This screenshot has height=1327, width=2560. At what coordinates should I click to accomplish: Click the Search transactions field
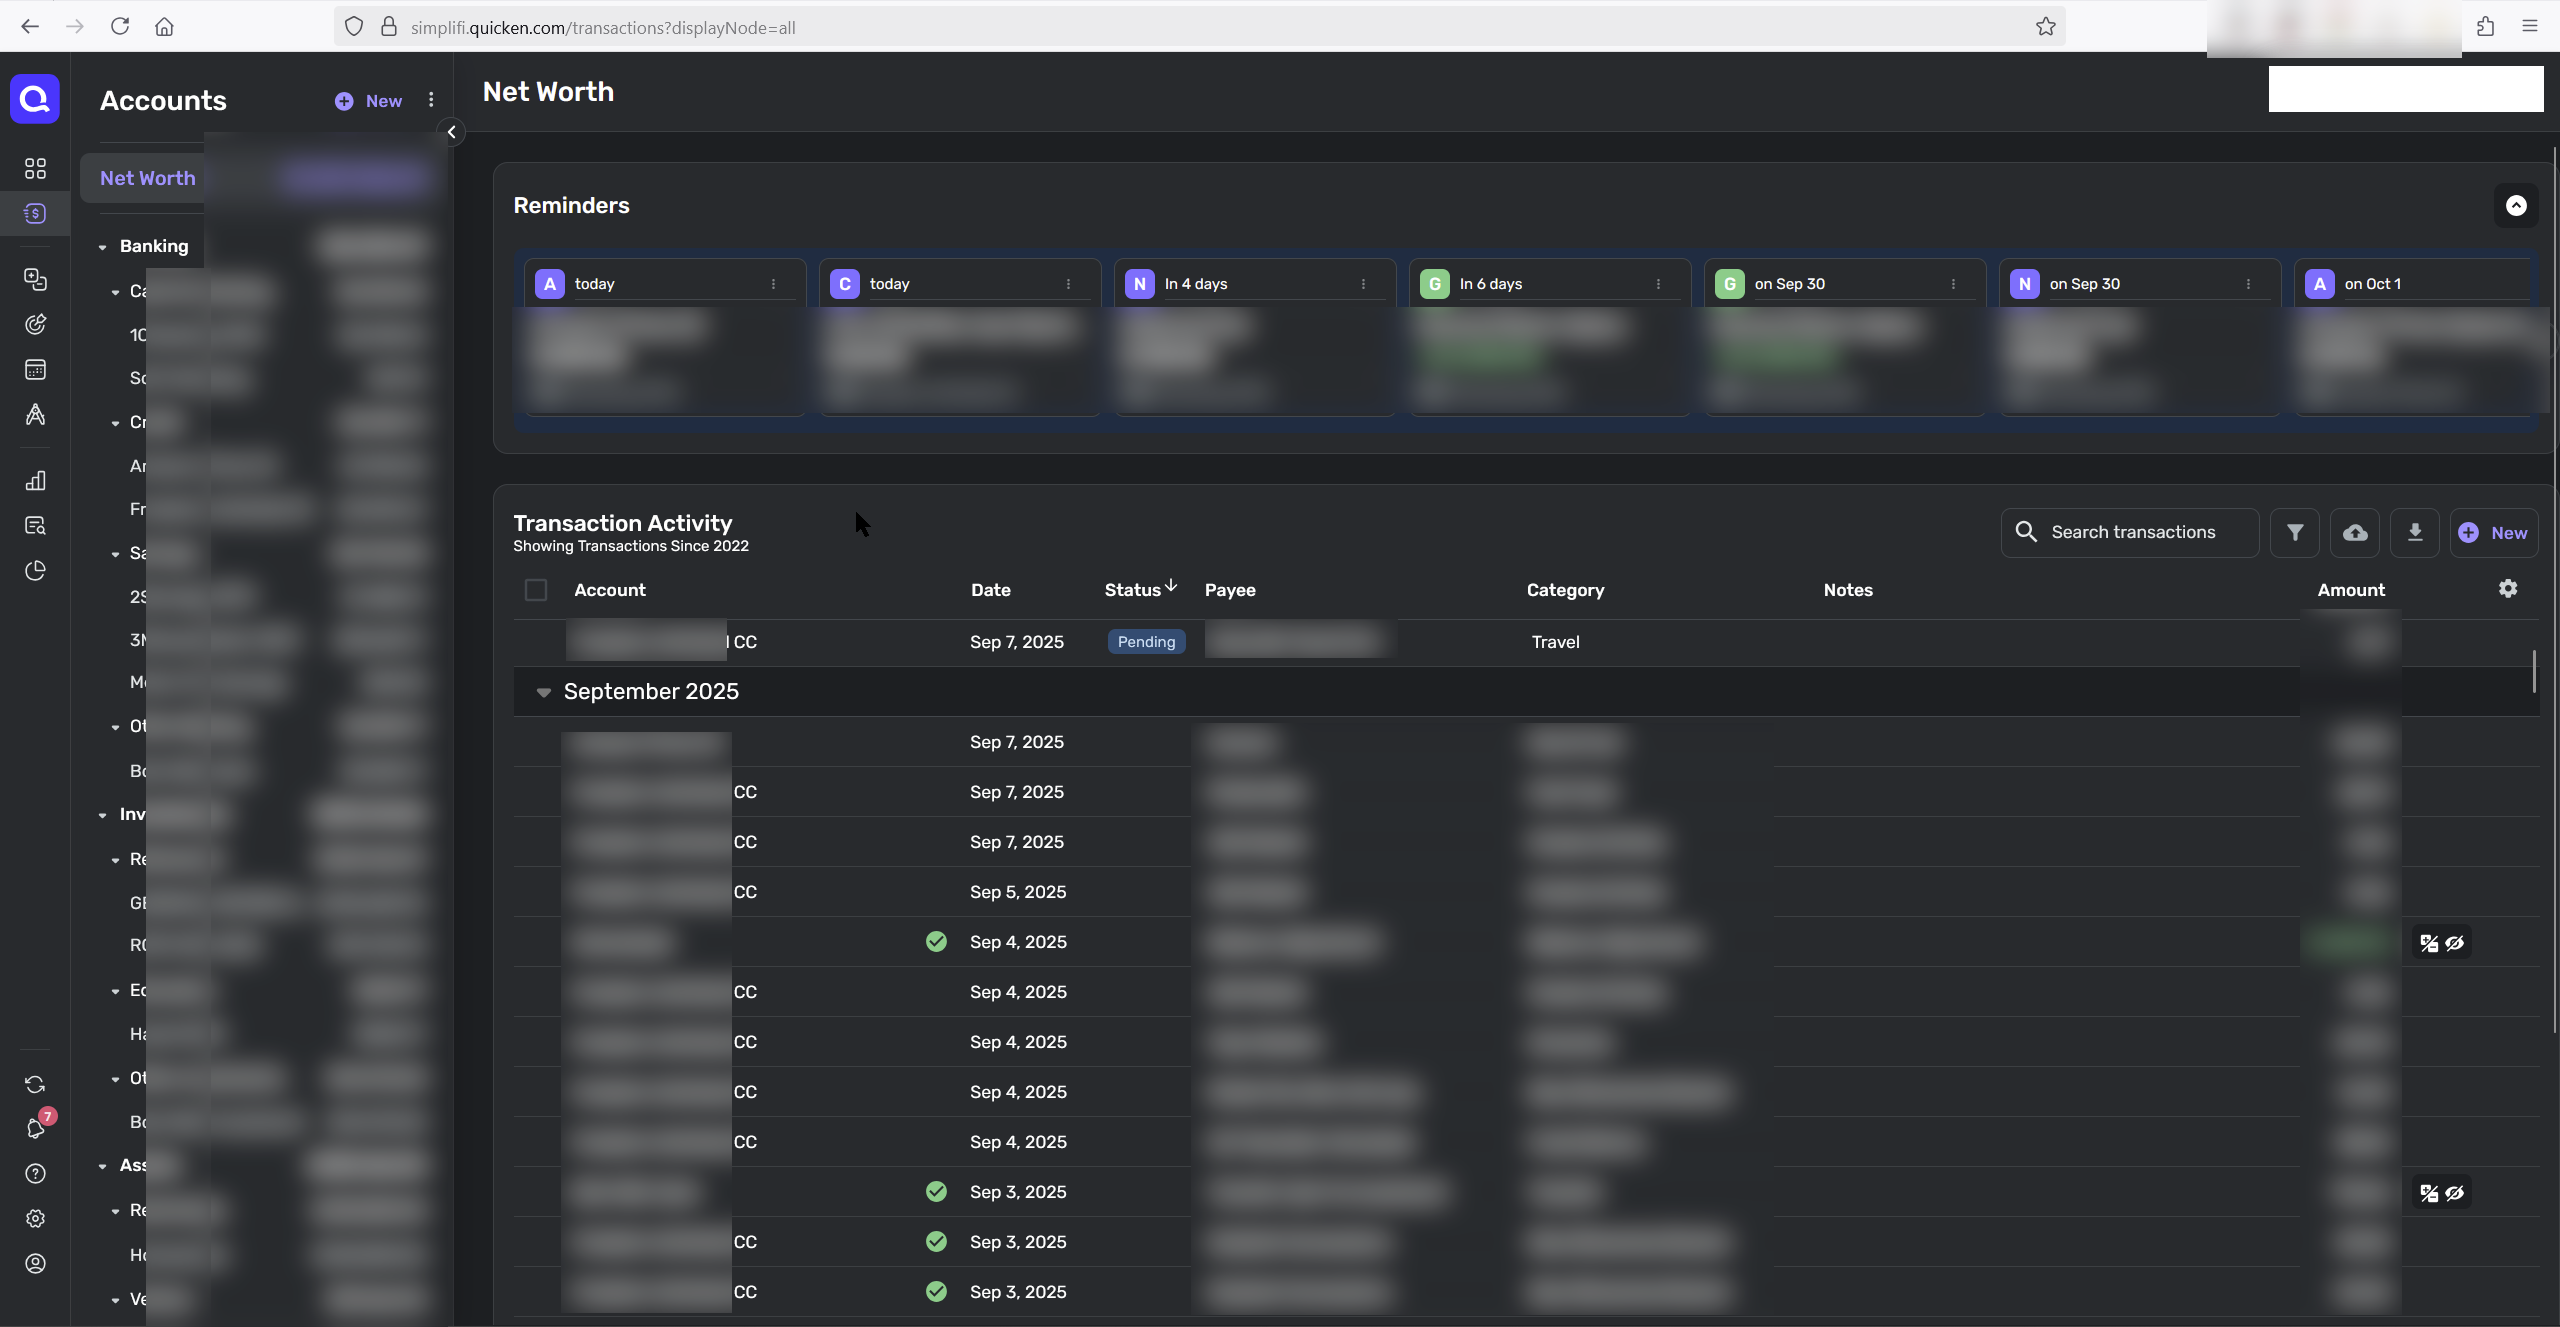click(x=2134, y=532)
